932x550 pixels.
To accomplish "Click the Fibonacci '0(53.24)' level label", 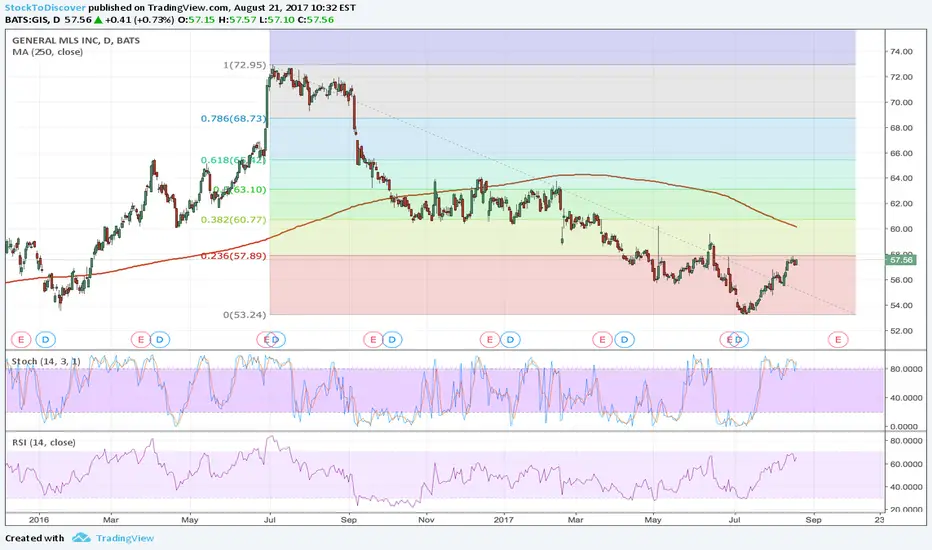I will (x=244, y=315).
